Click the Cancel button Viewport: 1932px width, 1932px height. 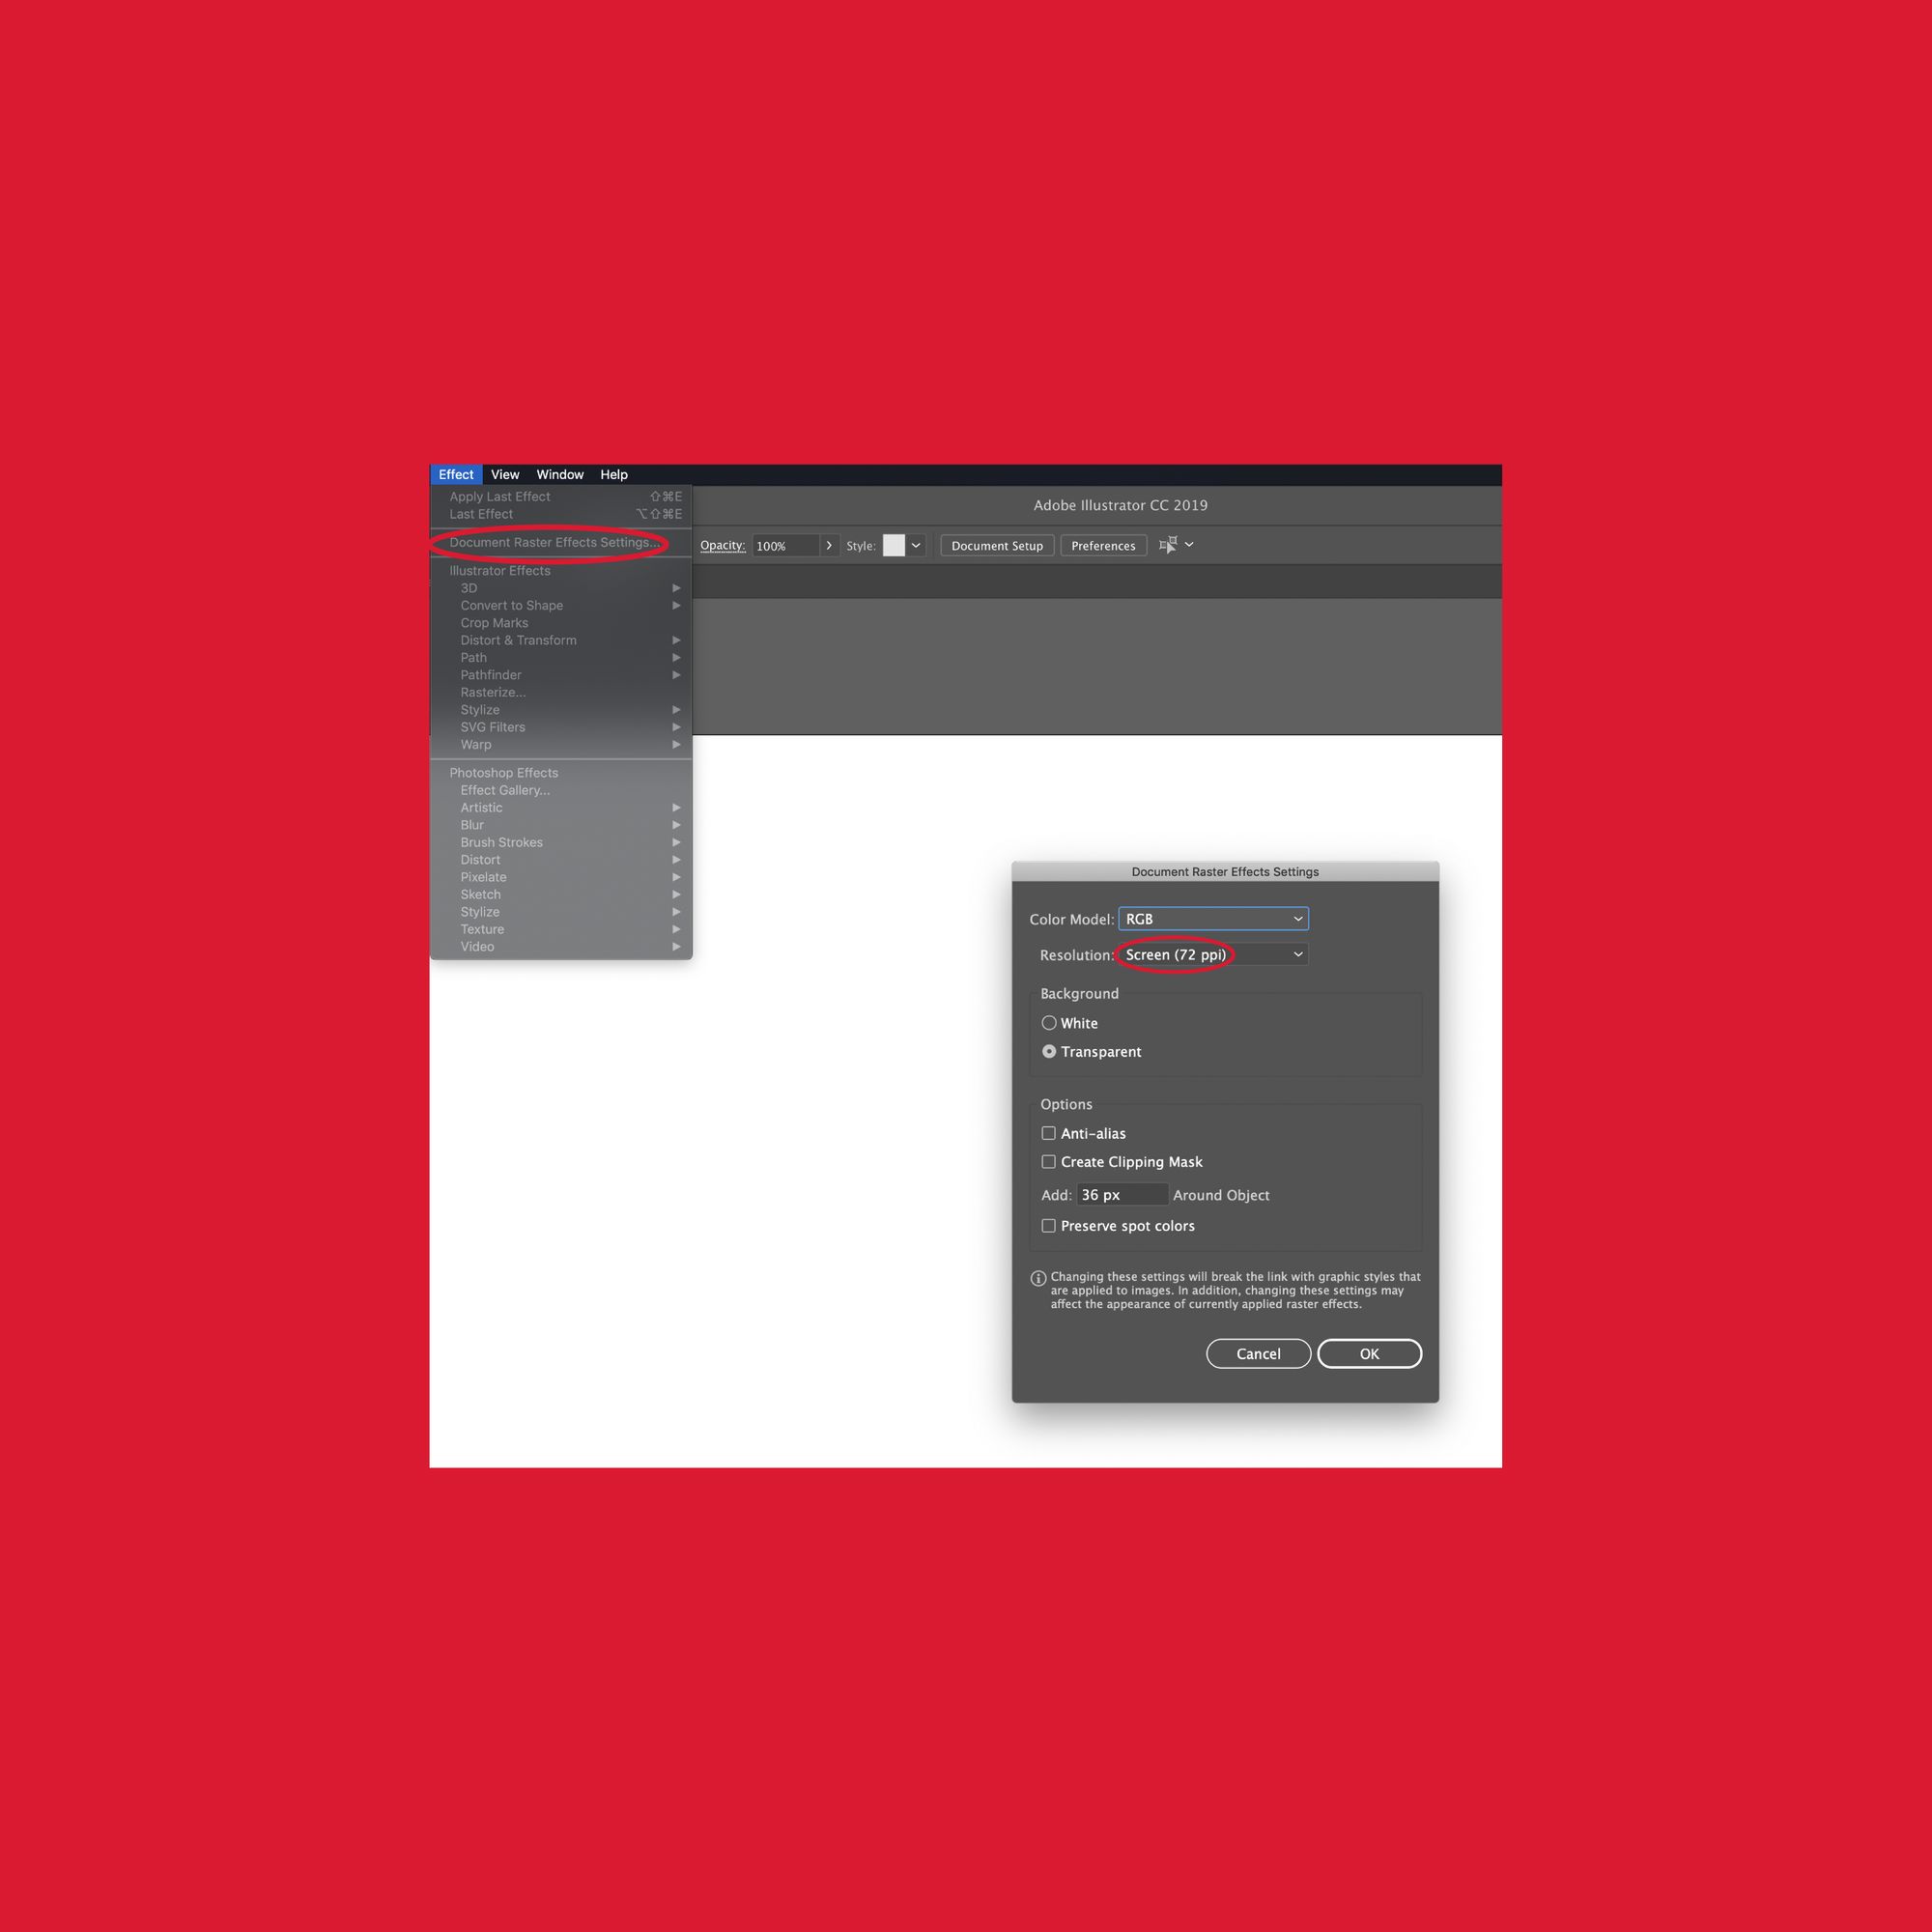pyautogui.click(x=1258, y=1351)
